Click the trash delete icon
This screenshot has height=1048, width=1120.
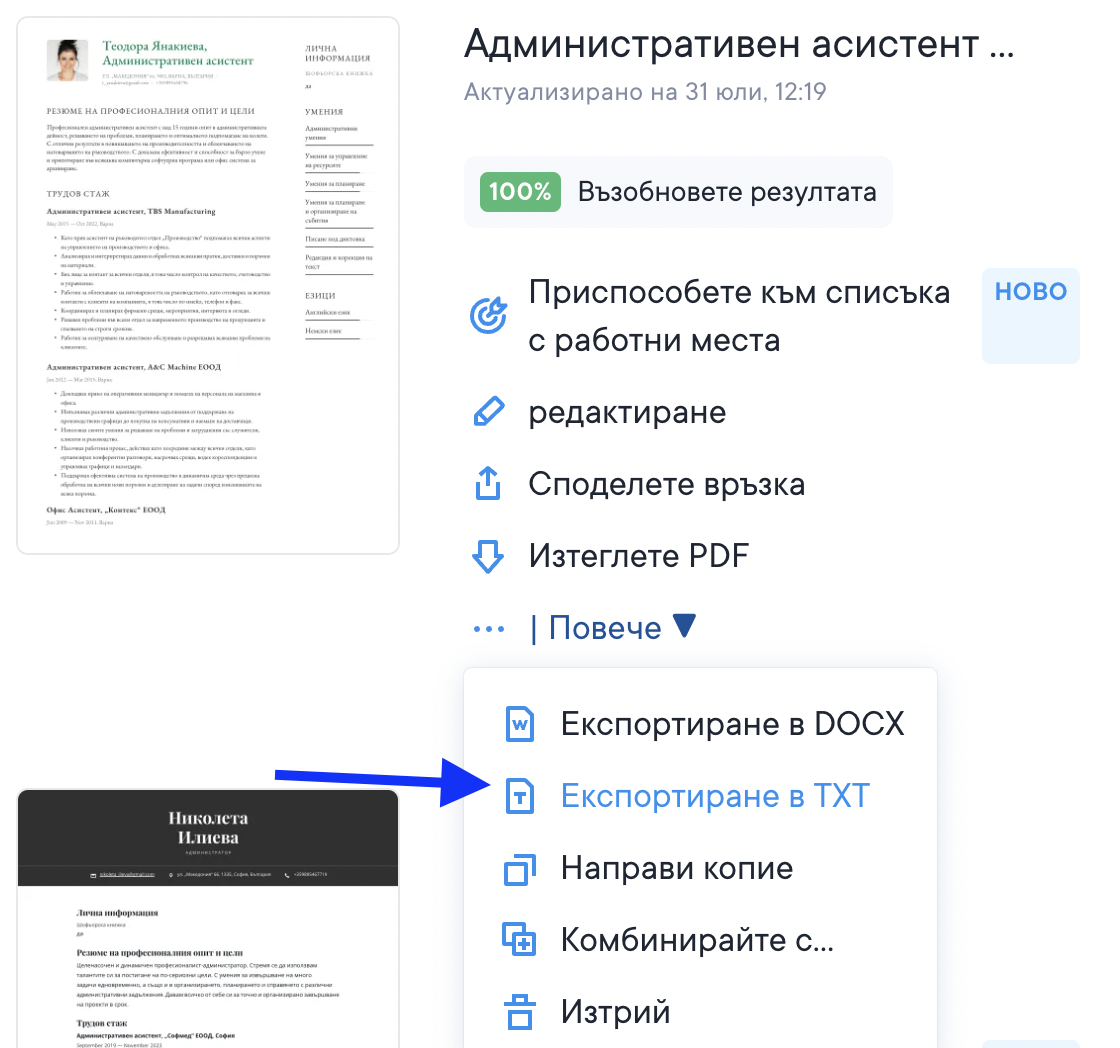520,1012
